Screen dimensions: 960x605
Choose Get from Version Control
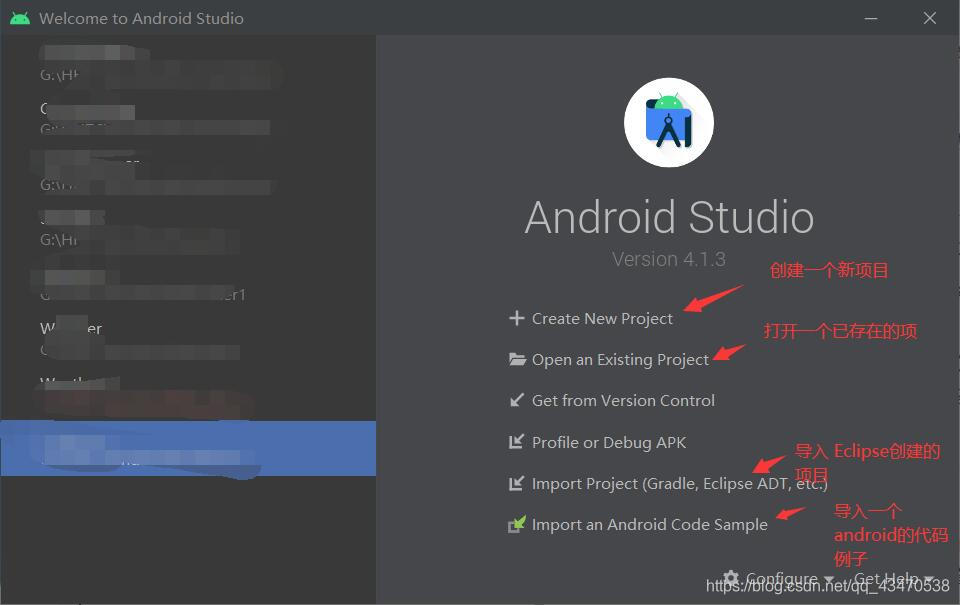tap(623, 400)
